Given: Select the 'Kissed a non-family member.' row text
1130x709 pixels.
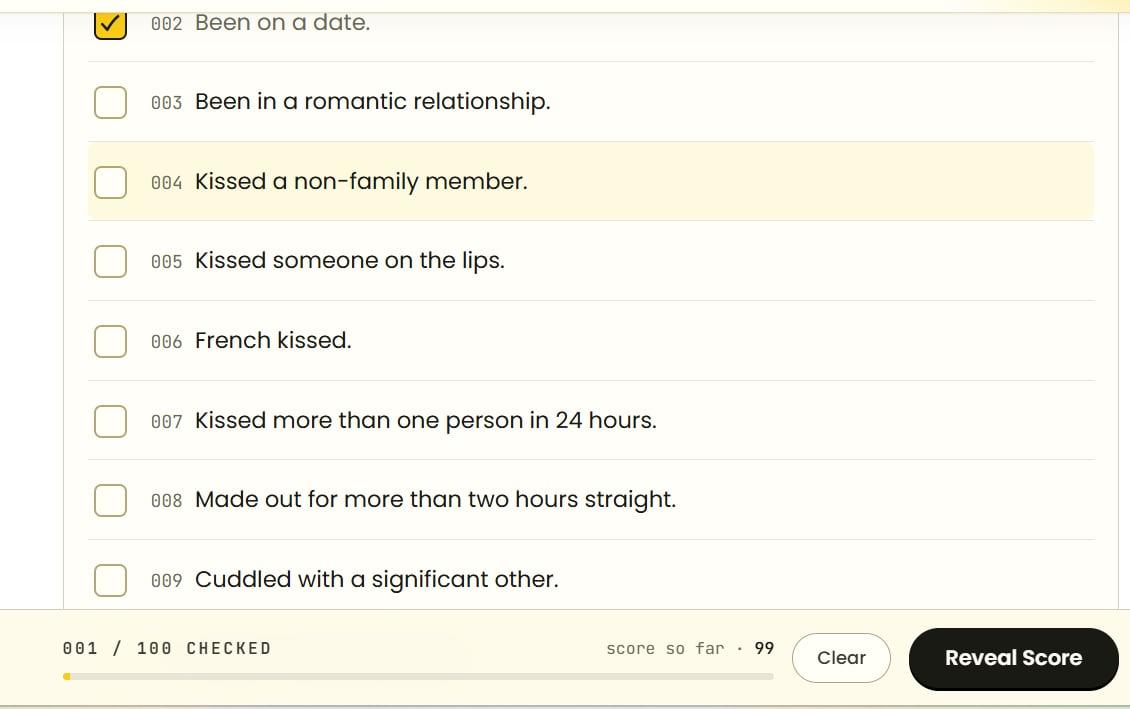Looking at the screenshot, I should pos(361,182).
